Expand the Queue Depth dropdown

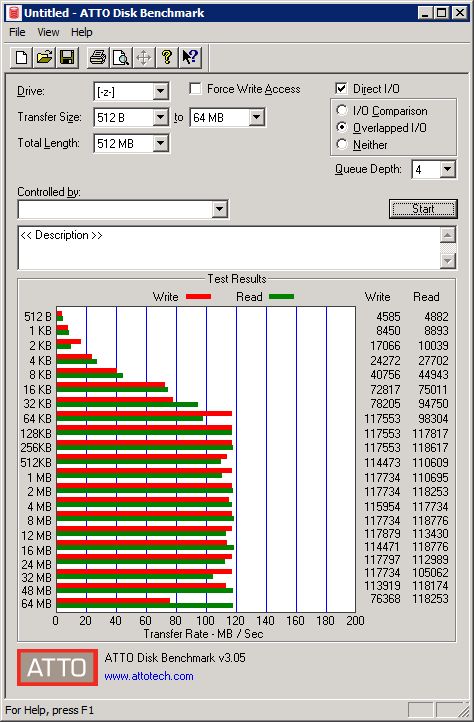point(447,169)
